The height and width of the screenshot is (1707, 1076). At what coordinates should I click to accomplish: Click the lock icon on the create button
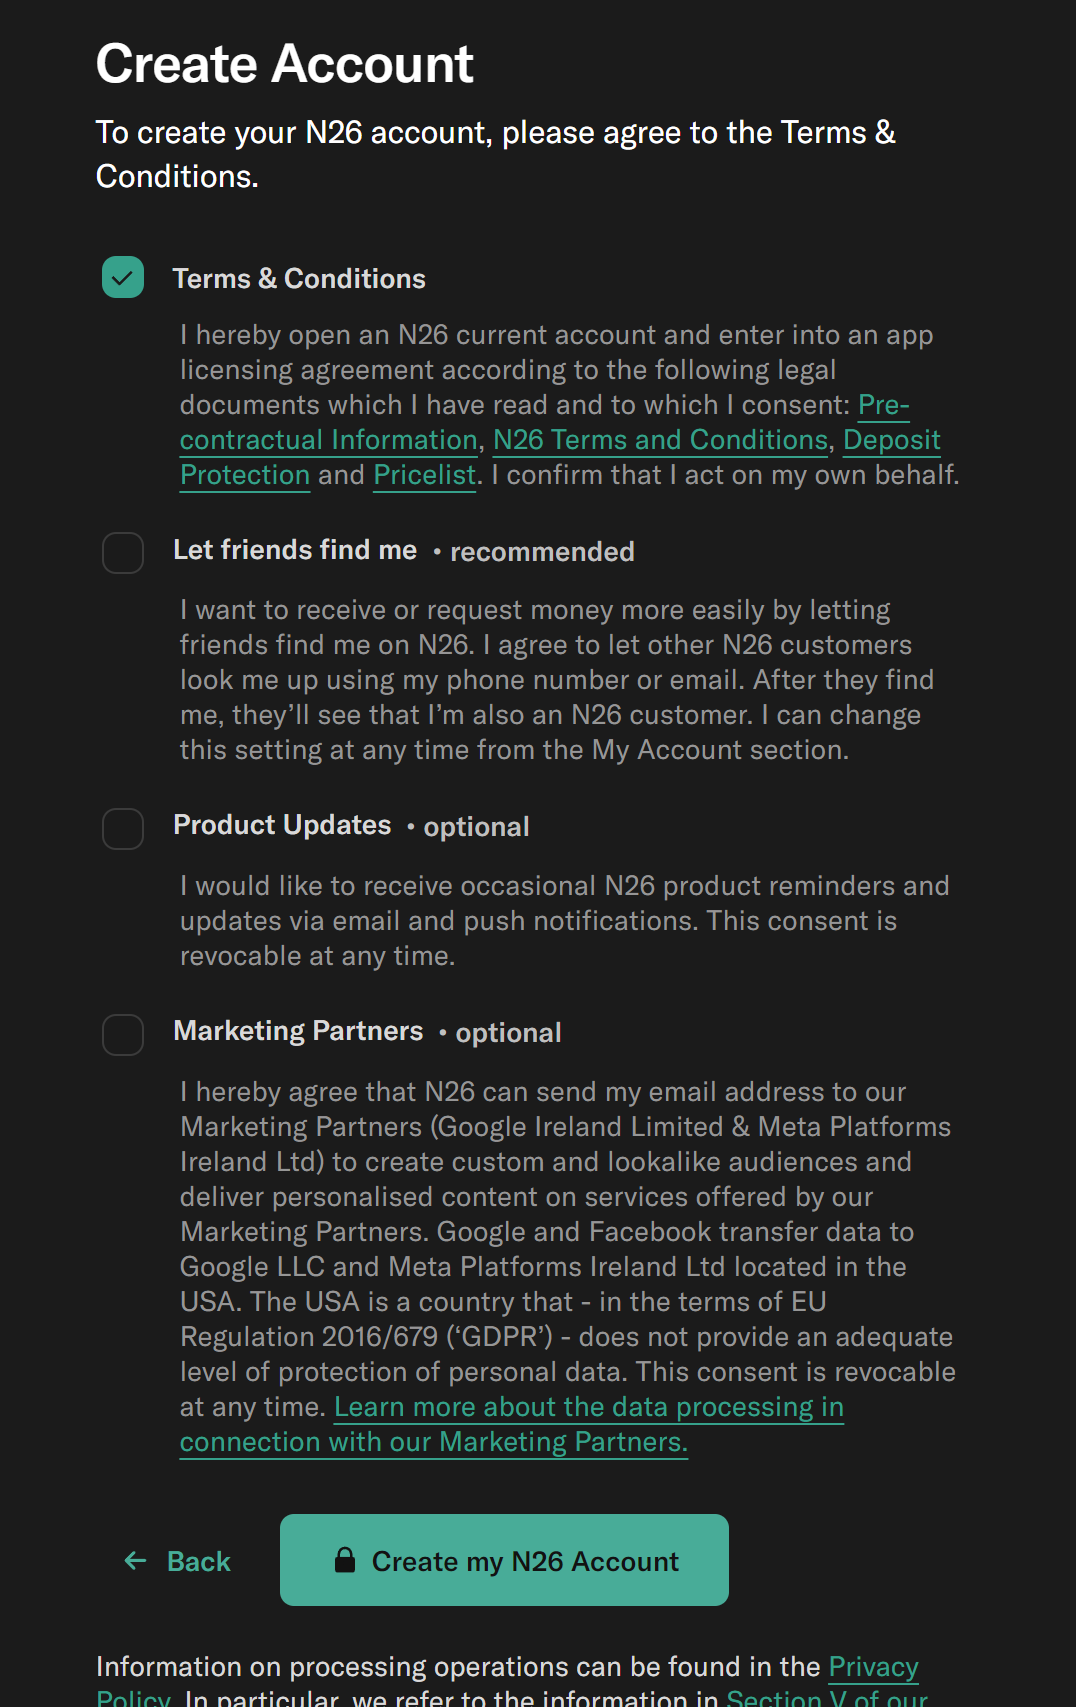345,1560
